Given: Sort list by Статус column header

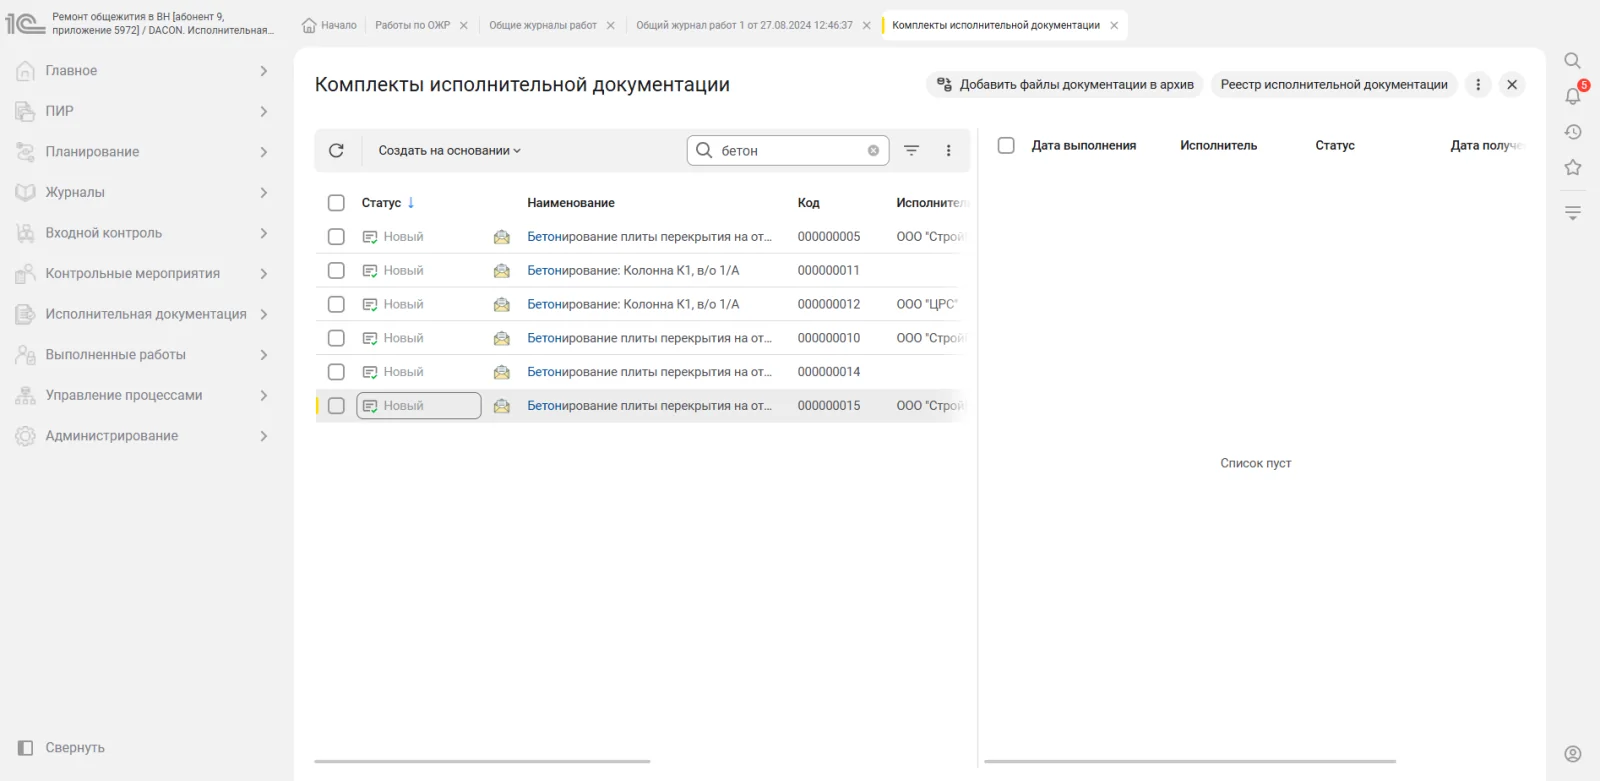Looking at the screenshot, I should [381, 203].
